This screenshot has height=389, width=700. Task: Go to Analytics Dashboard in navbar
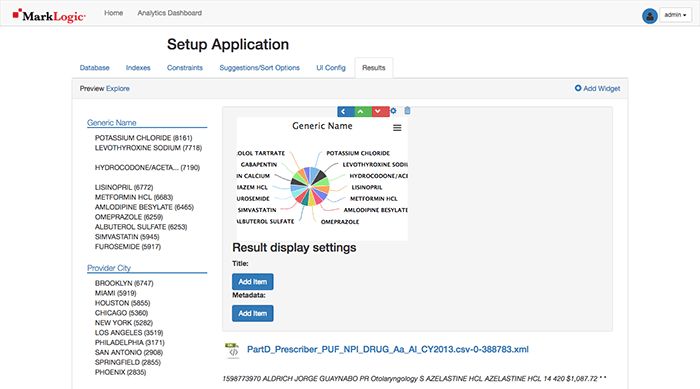(170, 13)
